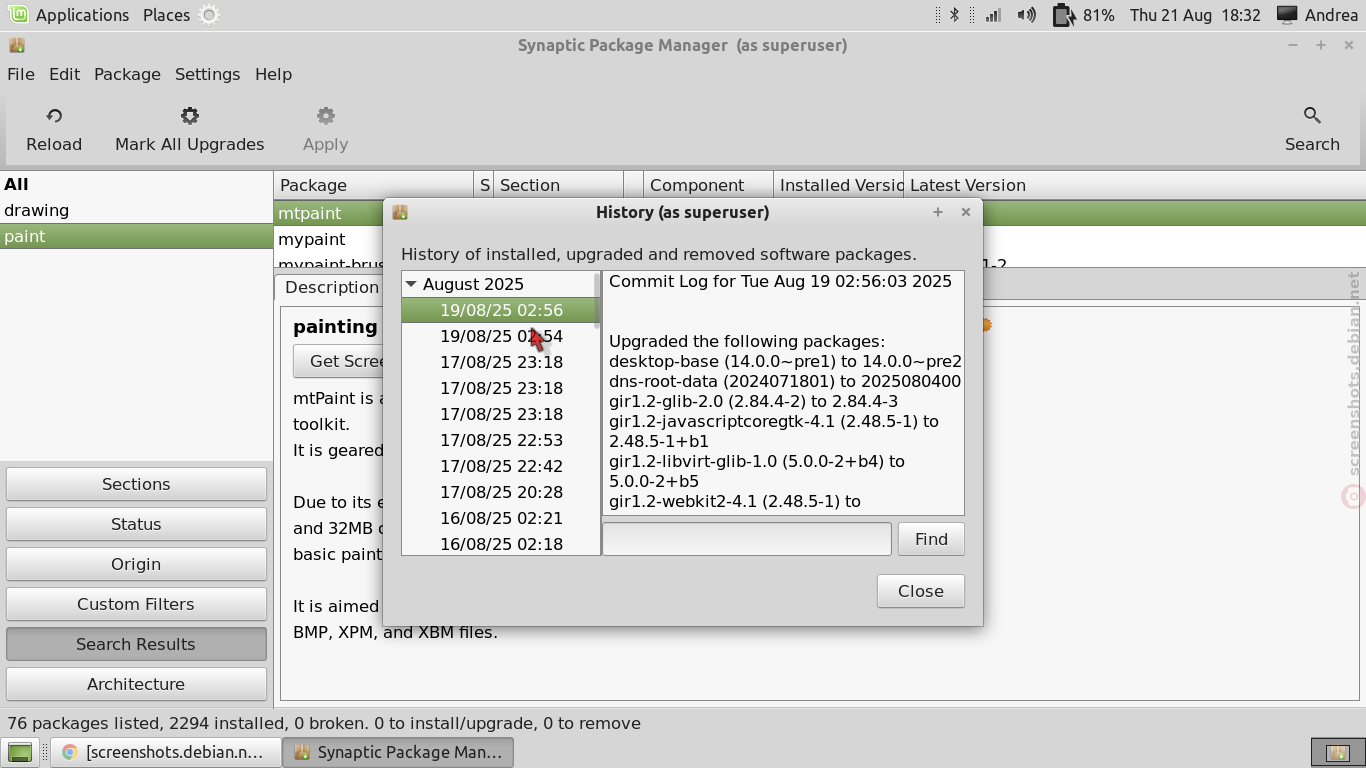This screenshot has height=768, width=1366.
Task: Click the Linux Mint Applications logo
Action: click(x=18, y=15)
